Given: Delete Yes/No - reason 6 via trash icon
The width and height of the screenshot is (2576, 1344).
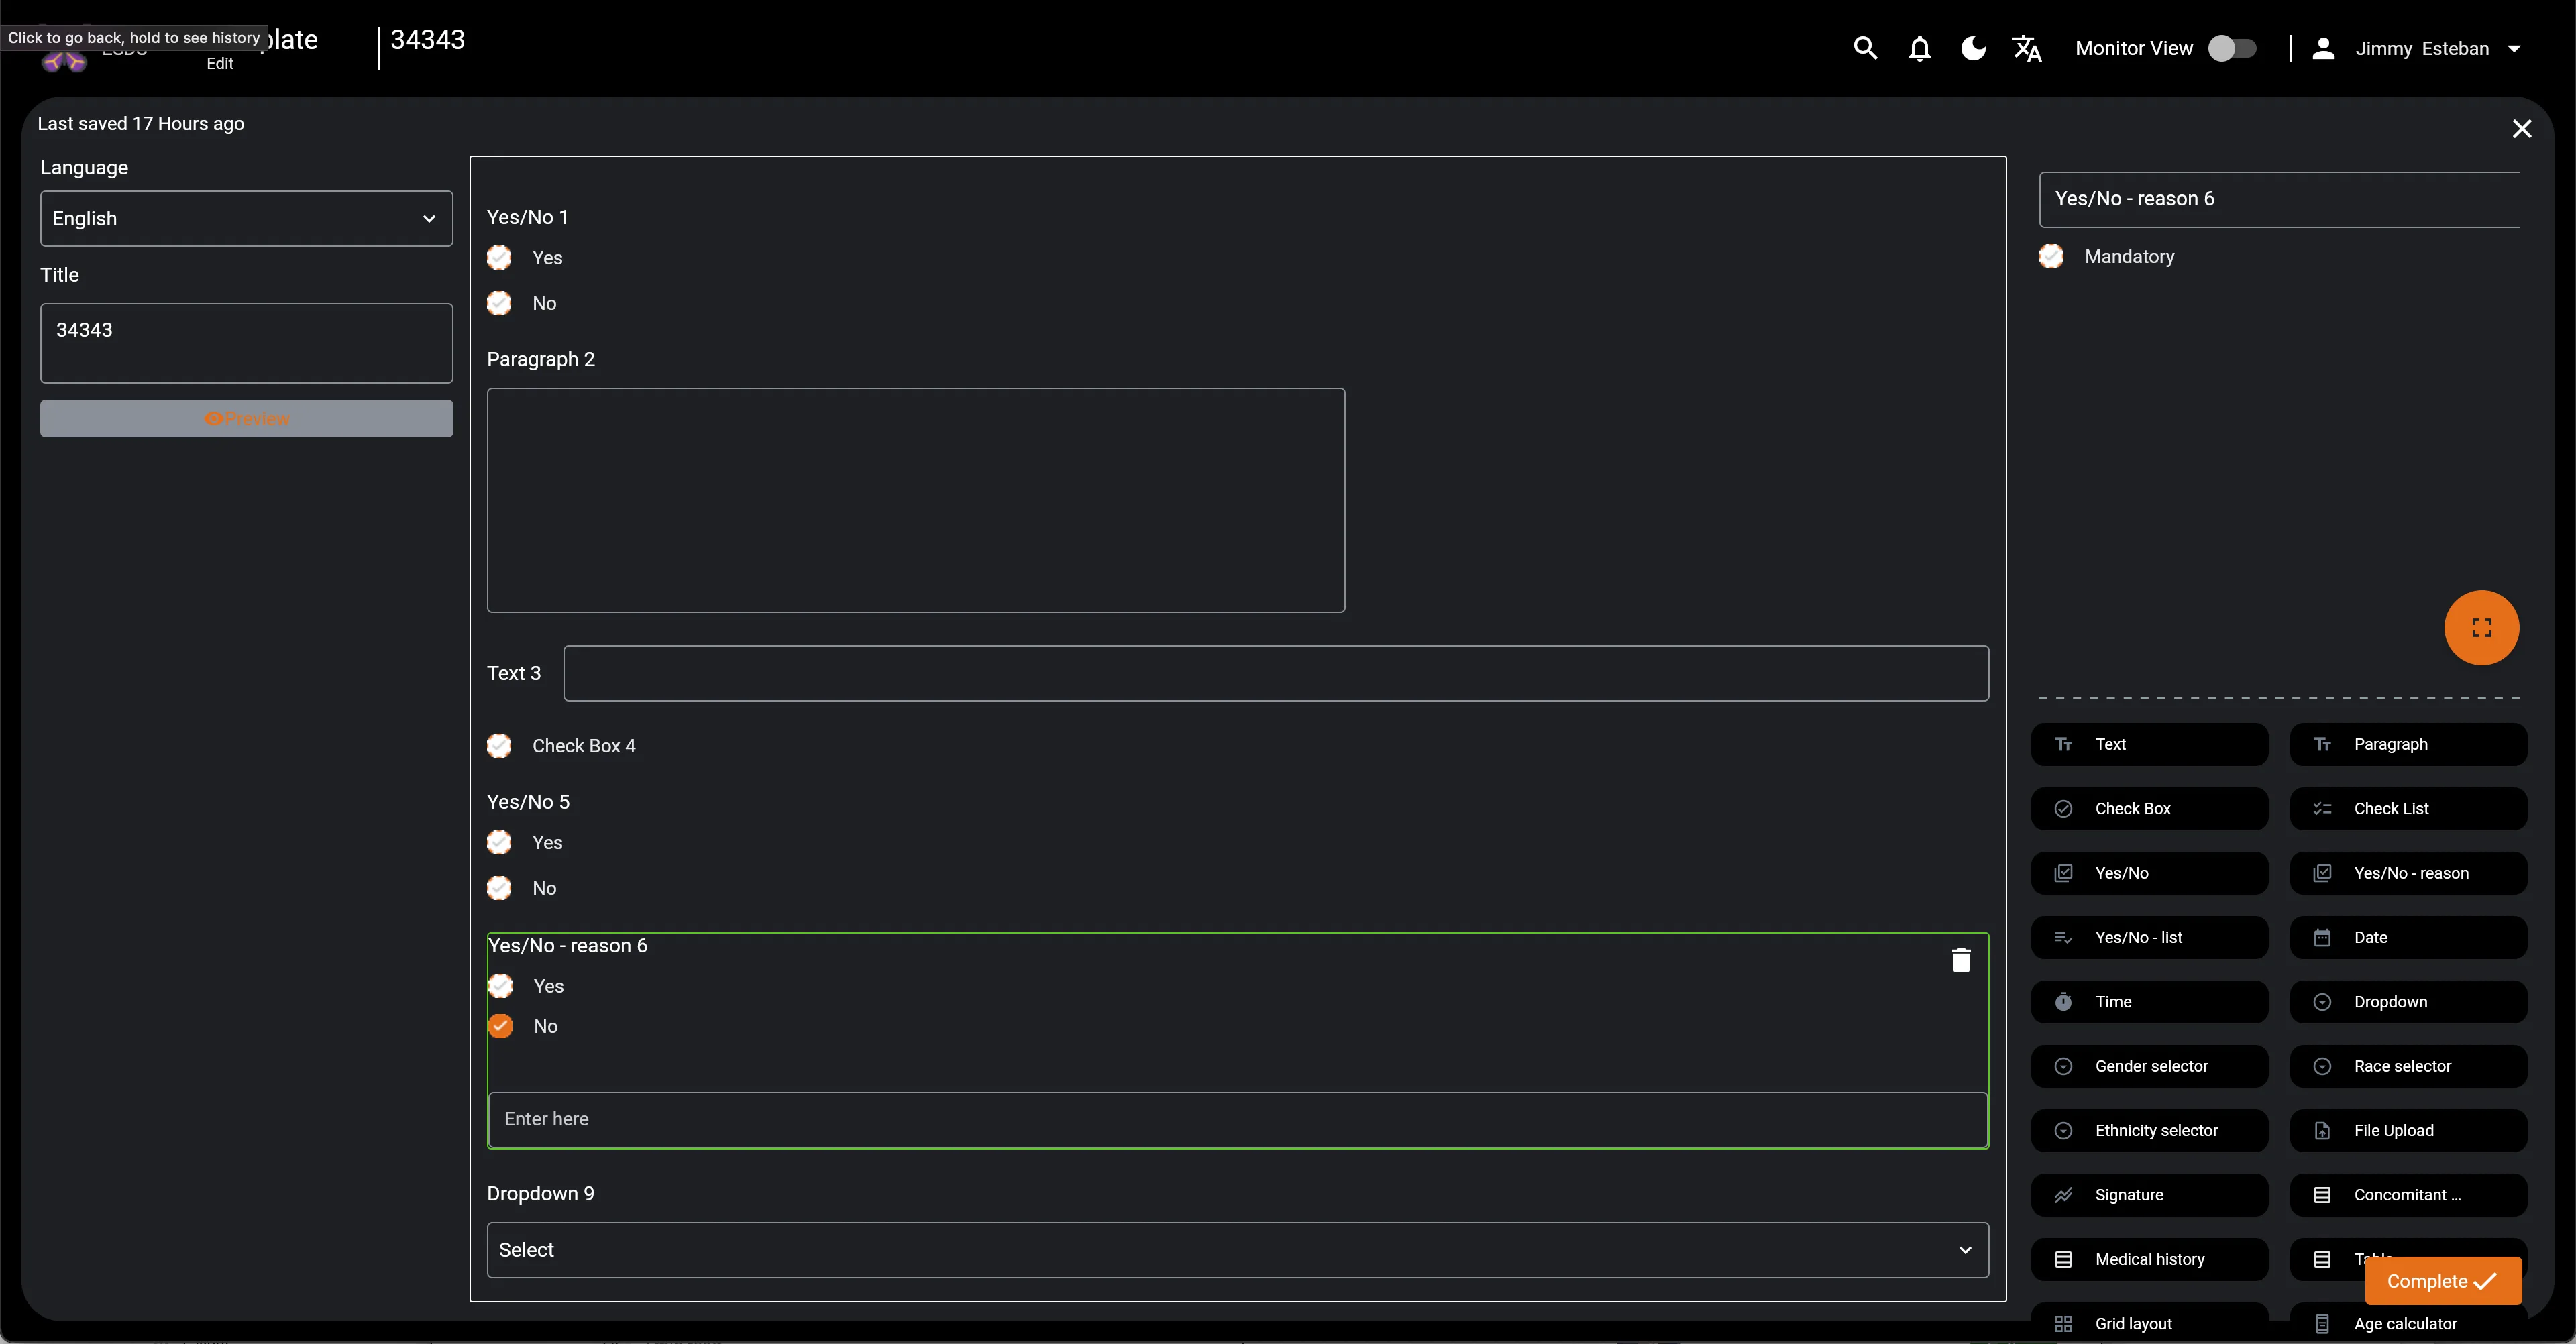Looking at the screenshot, I should click(1961, 960).
